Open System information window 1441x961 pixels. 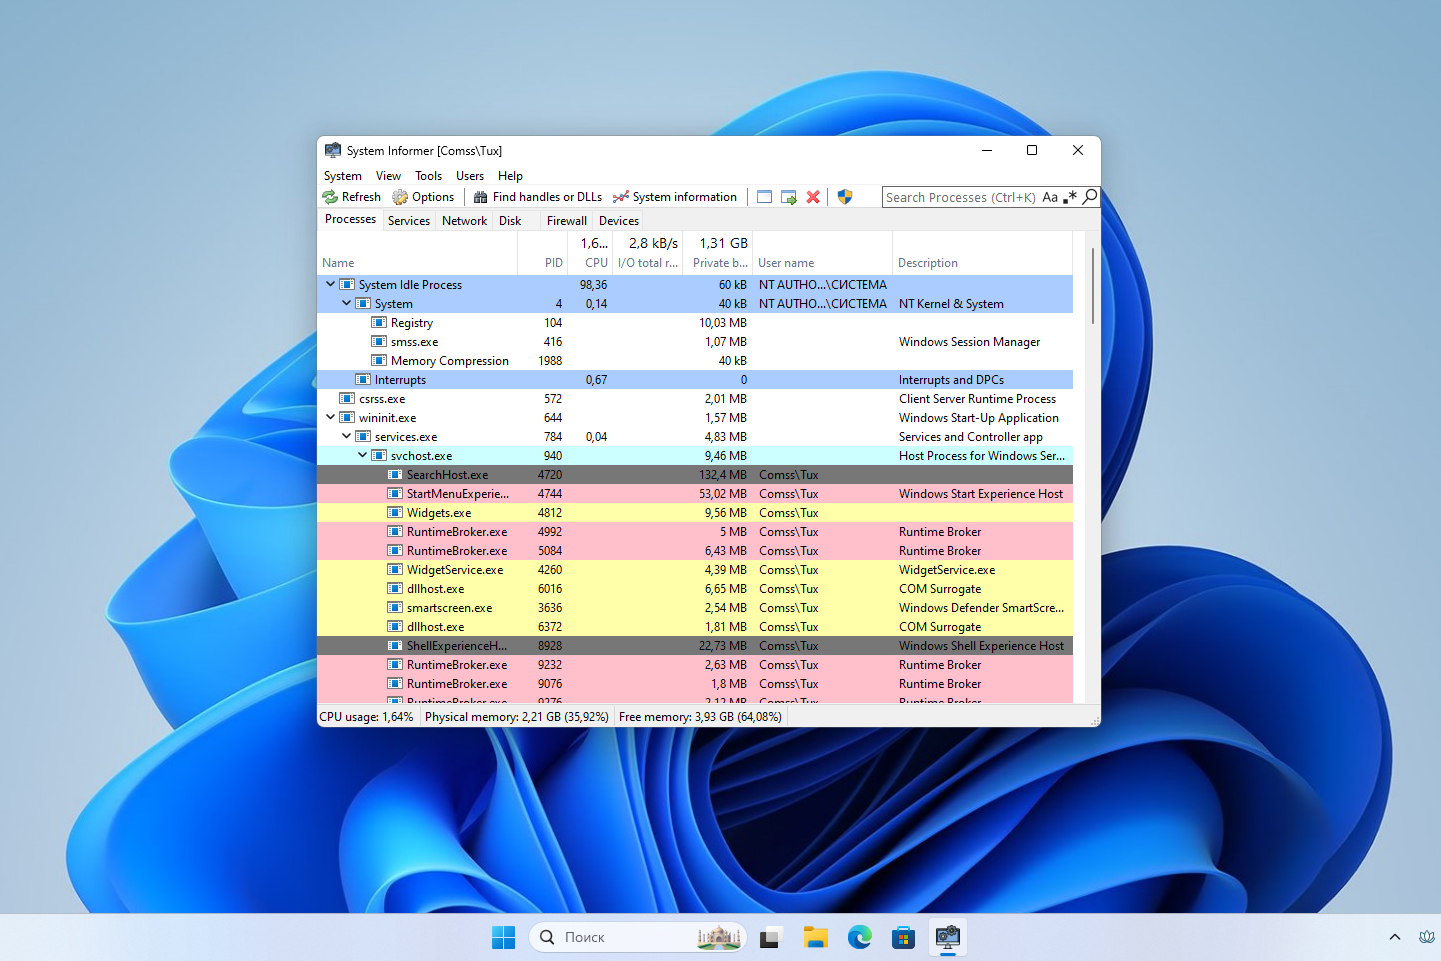(675, 197)
